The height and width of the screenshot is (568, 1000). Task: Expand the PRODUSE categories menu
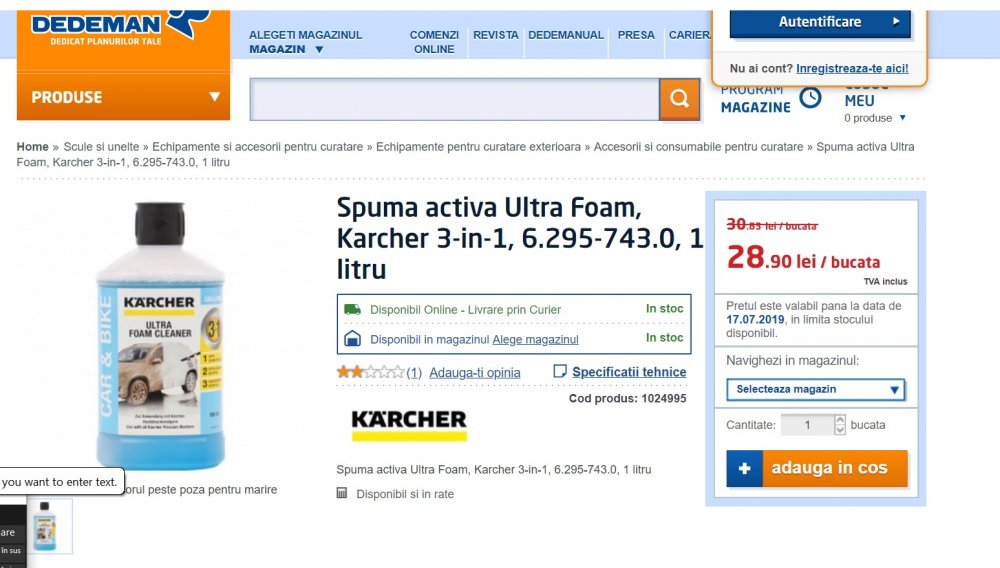123,97
